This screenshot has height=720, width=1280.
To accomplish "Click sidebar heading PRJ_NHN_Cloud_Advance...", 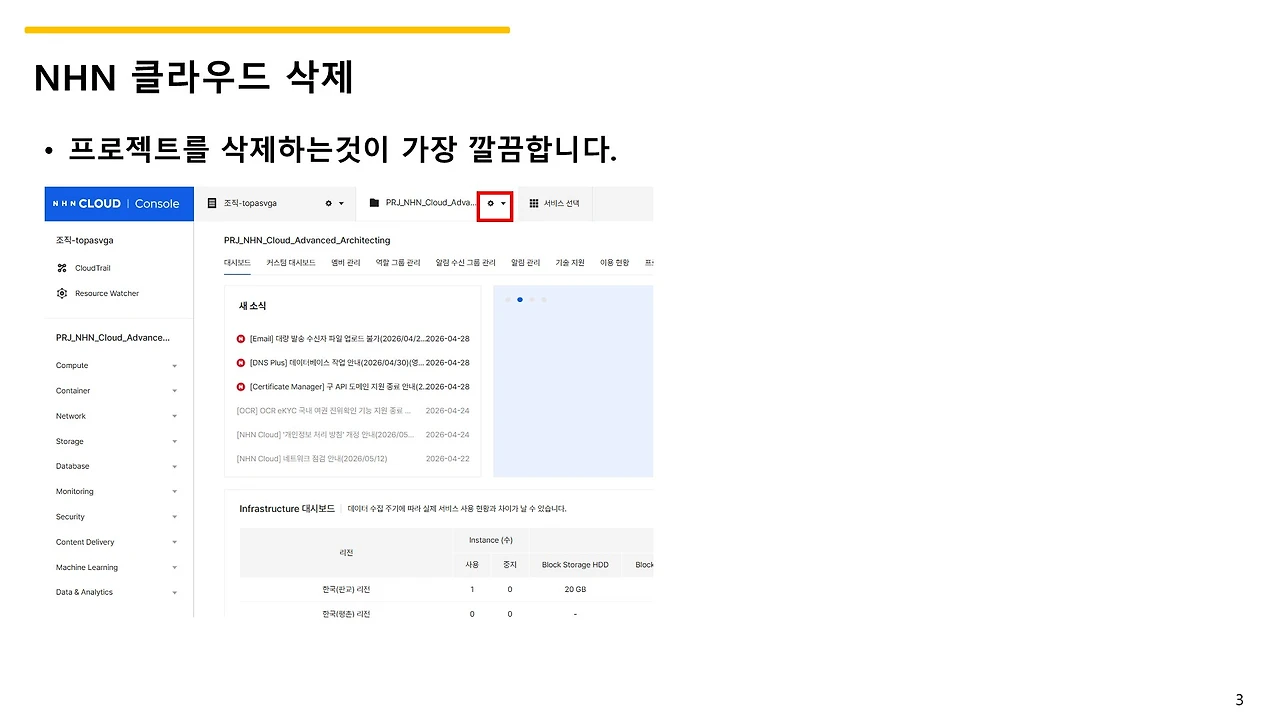I will click(x=113, y=338).
